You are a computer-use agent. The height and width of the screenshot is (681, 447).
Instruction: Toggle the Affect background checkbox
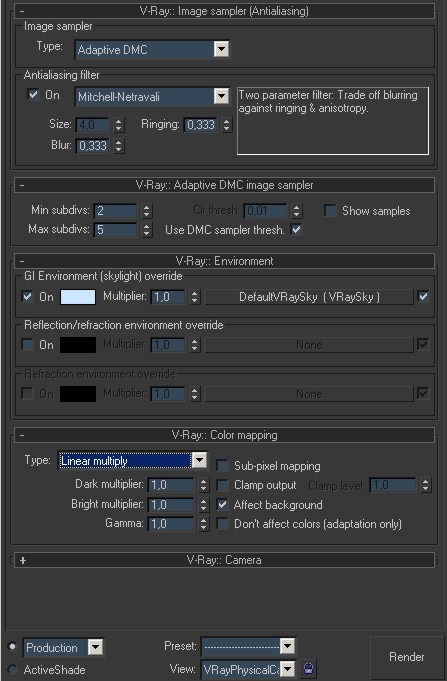(222, 505)
